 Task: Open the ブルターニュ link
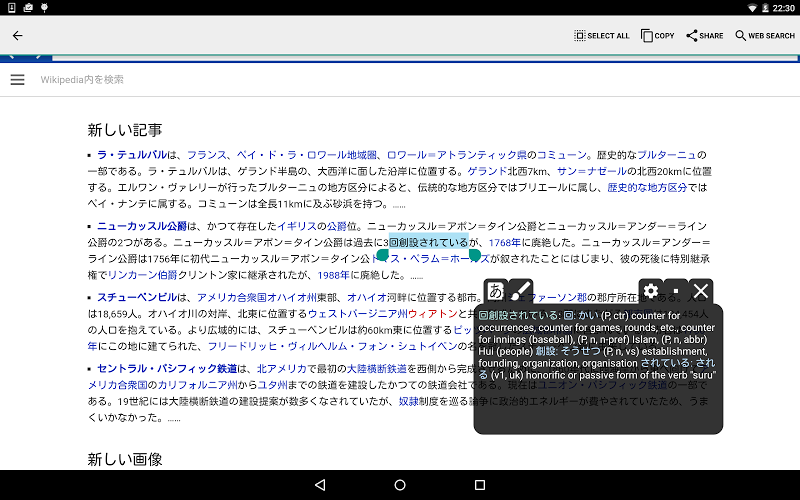tap(667, 155)
